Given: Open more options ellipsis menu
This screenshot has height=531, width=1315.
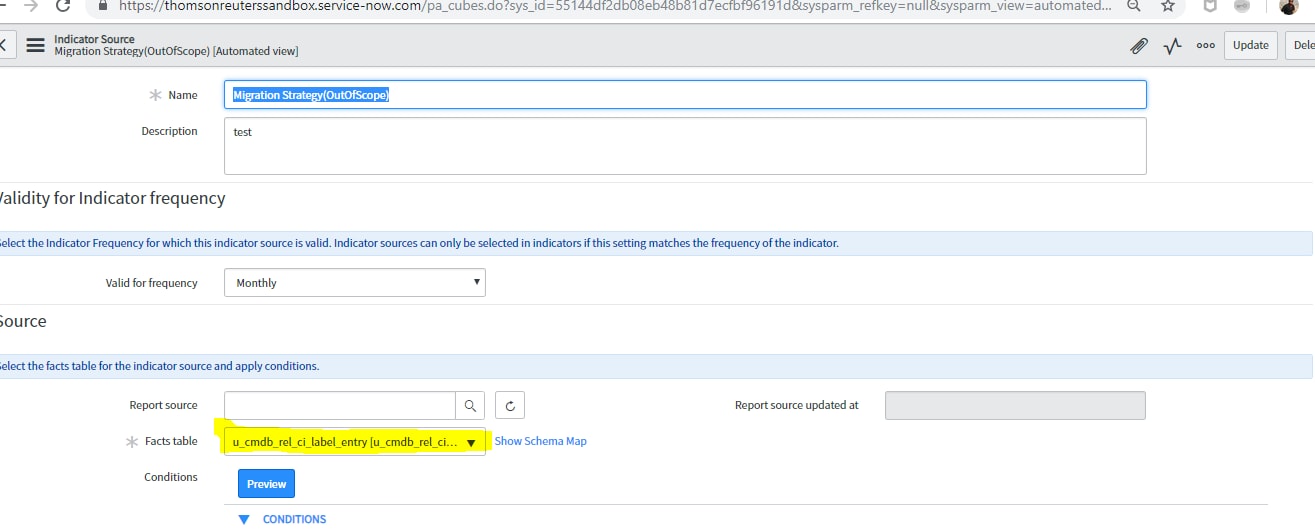Looking at the screenshot, I should 1206,45.
